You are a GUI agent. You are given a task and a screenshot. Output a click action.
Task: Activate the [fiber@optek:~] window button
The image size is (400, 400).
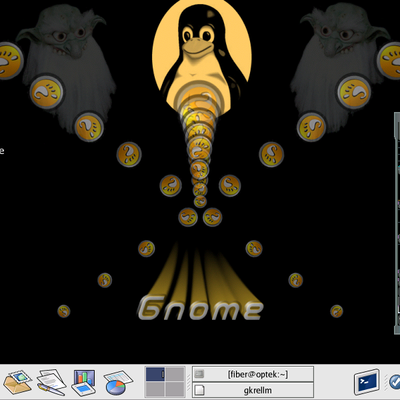pyautogui.click(x=253, y=374)
